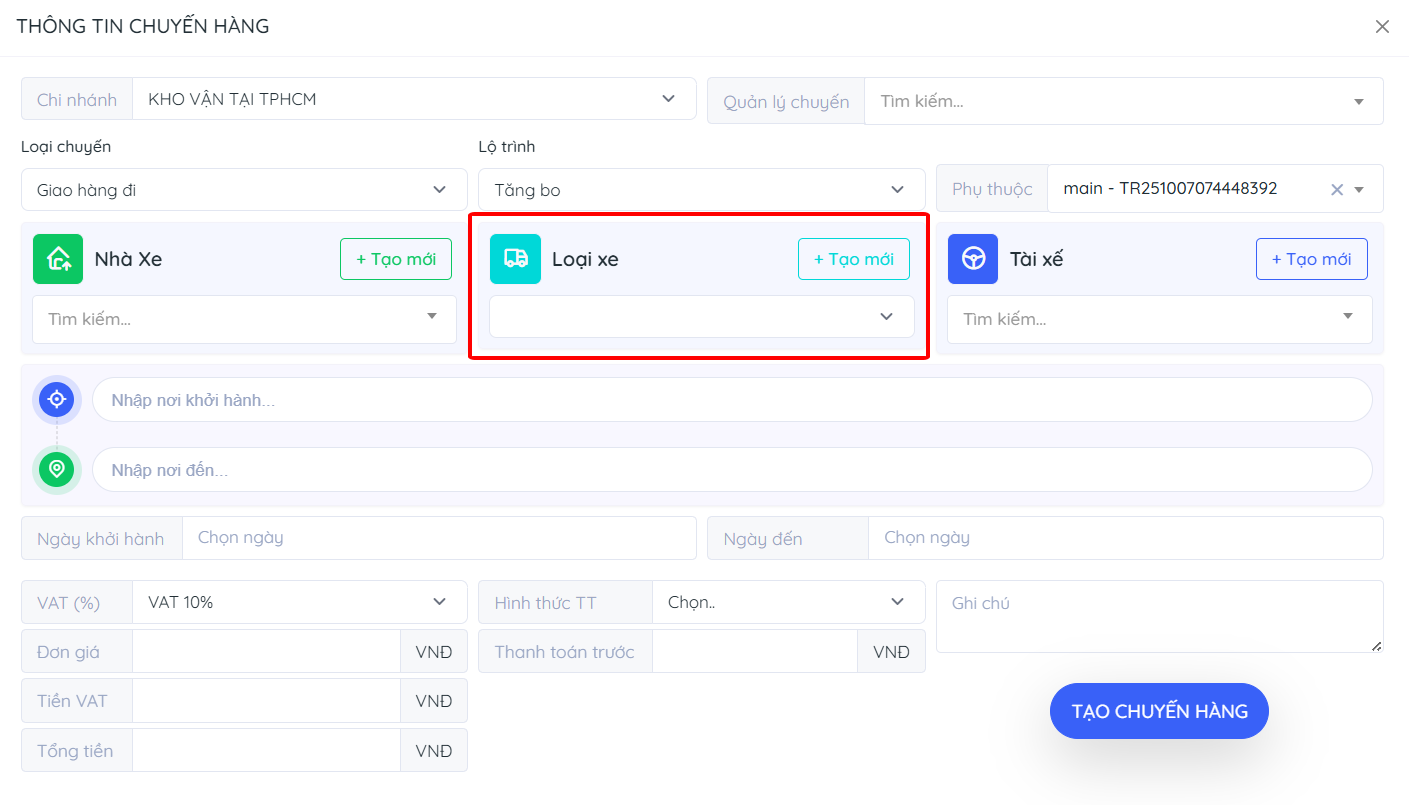This screenshot has width=1409, height=805.
Task: Click the Đơn giá price input
Action: click(x=266, y=652)
